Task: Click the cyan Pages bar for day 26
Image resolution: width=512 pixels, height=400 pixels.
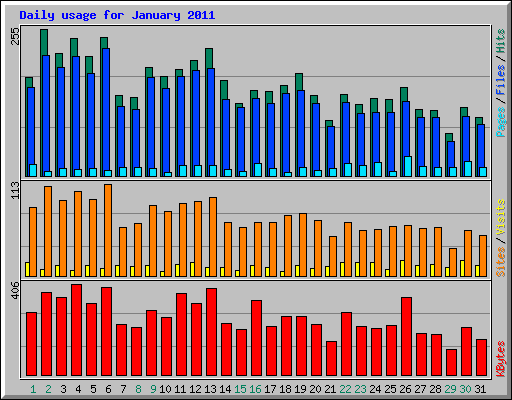Action: 408,166
